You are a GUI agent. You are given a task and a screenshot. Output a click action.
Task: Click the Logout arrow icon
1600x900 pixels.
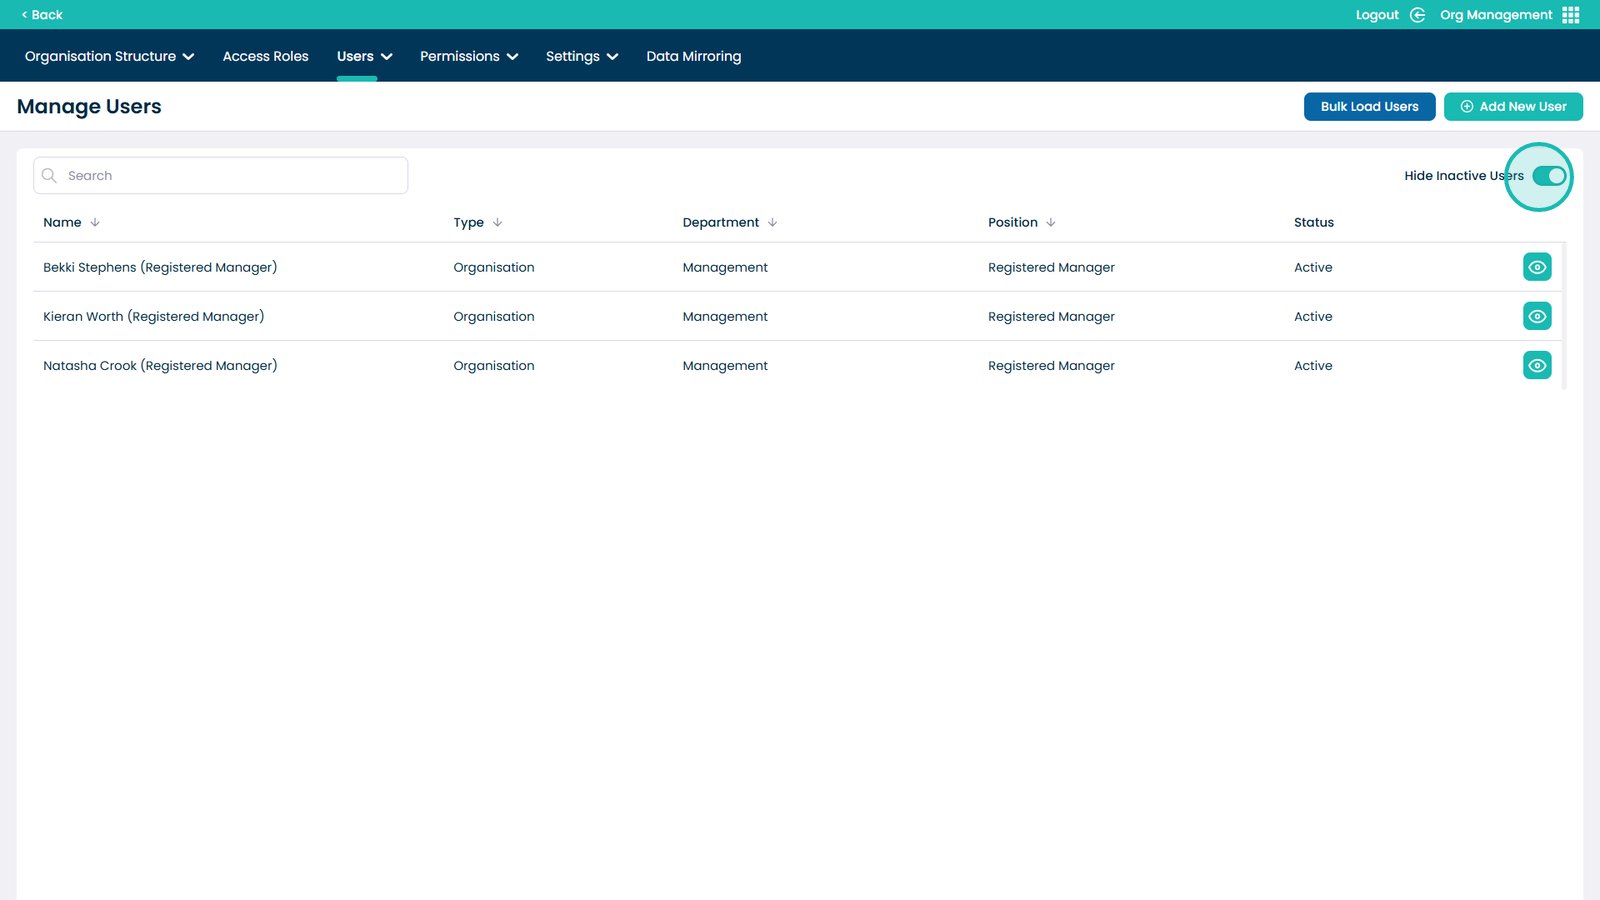[1417, 15]
